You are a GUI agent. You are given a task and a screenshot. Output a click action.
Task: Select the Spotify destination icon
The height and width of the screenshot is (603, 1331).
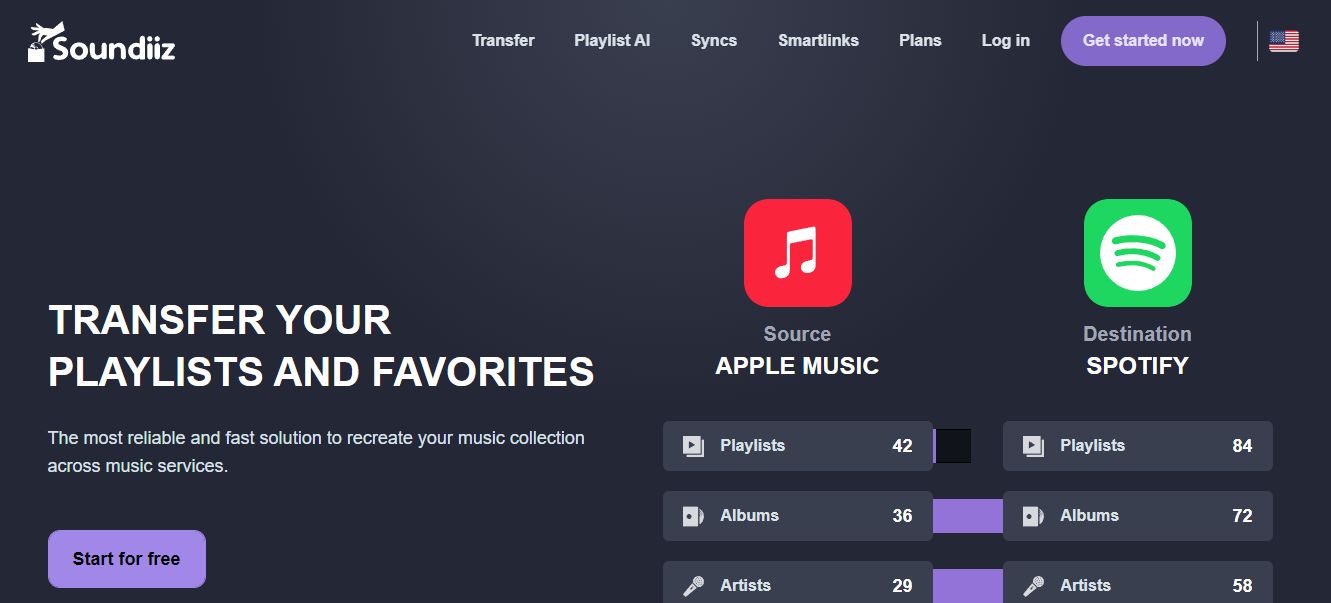click(1138, 253)
